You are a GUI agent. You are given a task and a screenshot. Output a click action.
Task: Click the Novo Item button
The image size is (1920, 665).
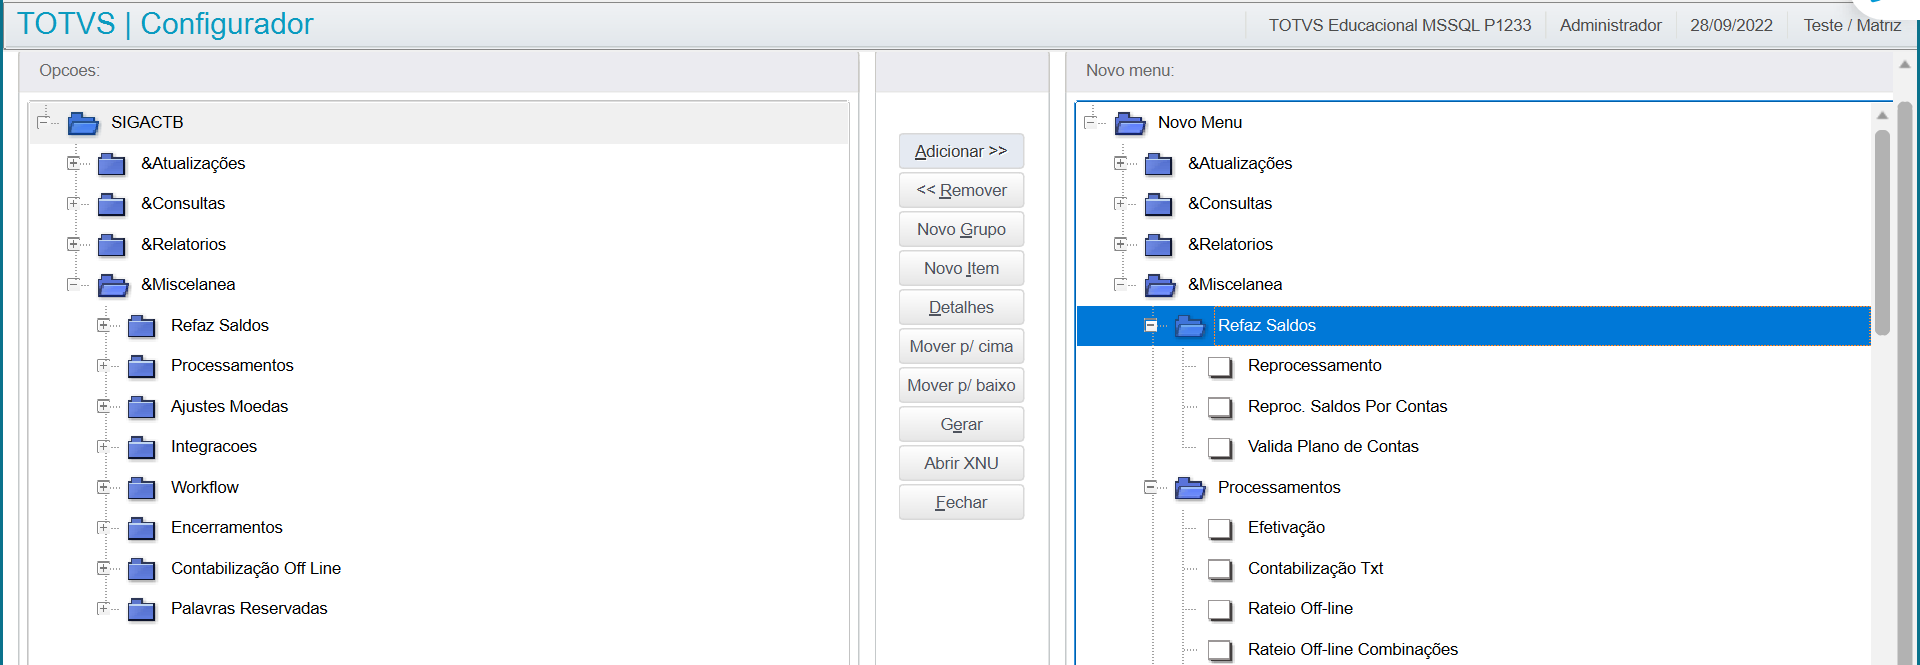coord(961,268)
